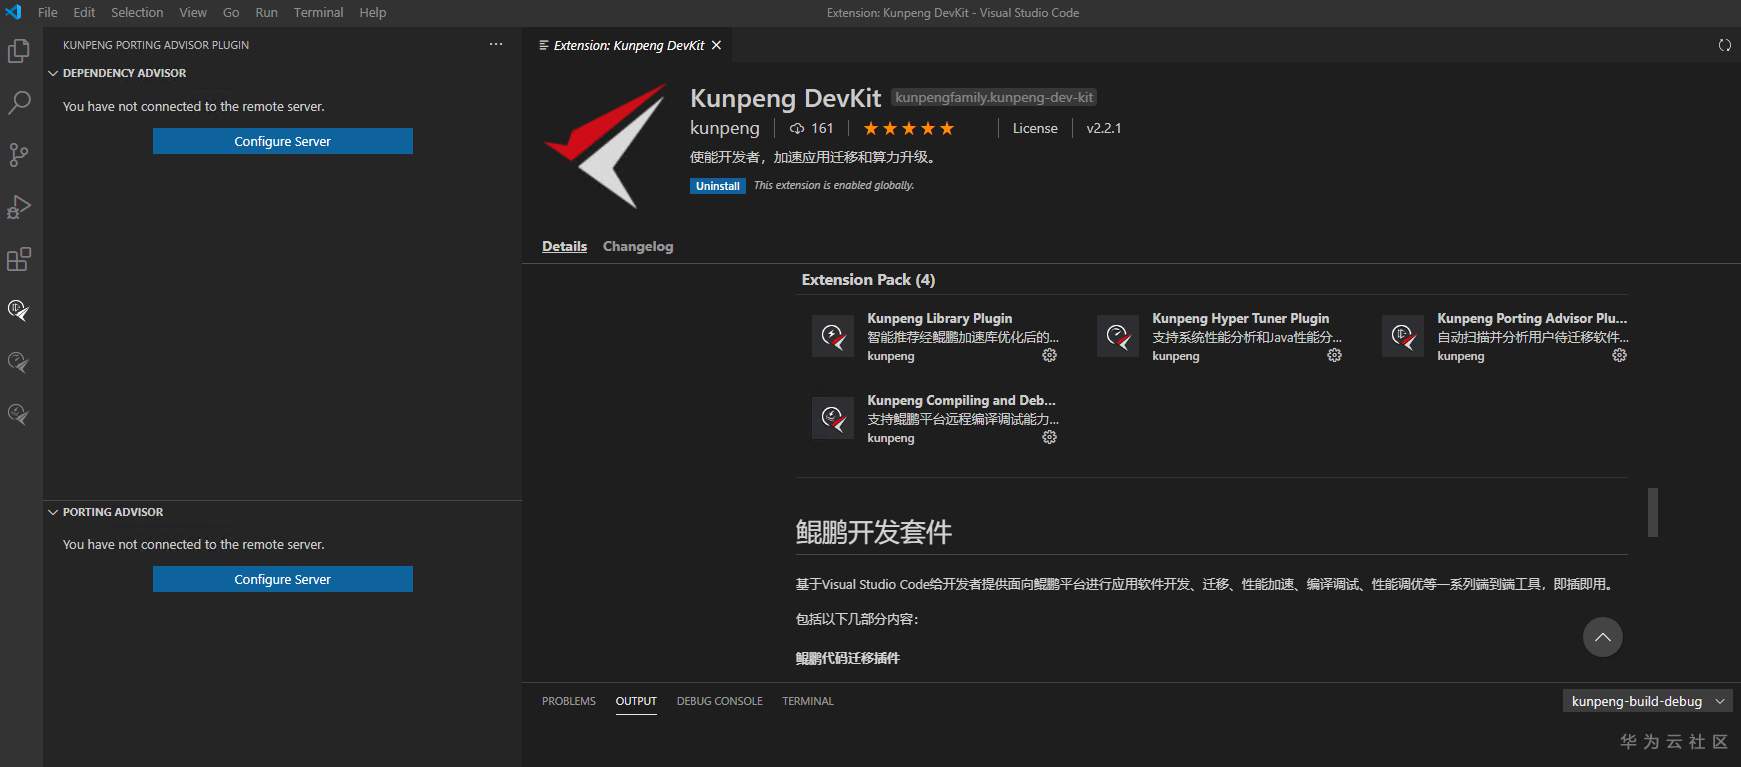Screen dimensions: 1741x767
Task: Select the Extension: Kunpeng DevKit editor tab
Action: (x=629, y=45)
